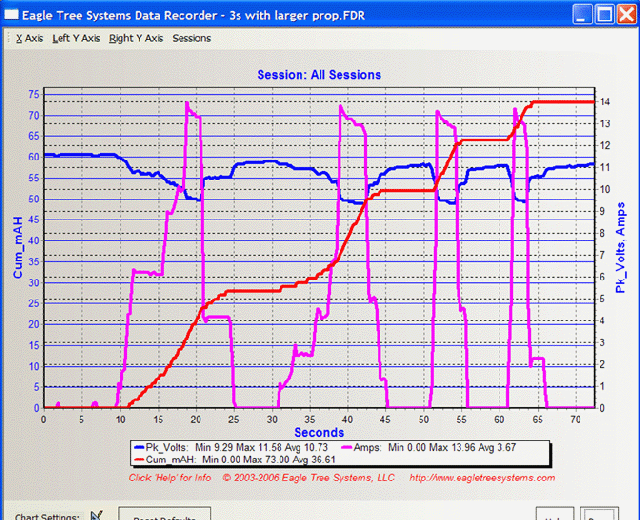The width and height of the screenshot is (640, 520).
Task: Click the "Click 'Help' for Info" text
Action: point(170,478)
